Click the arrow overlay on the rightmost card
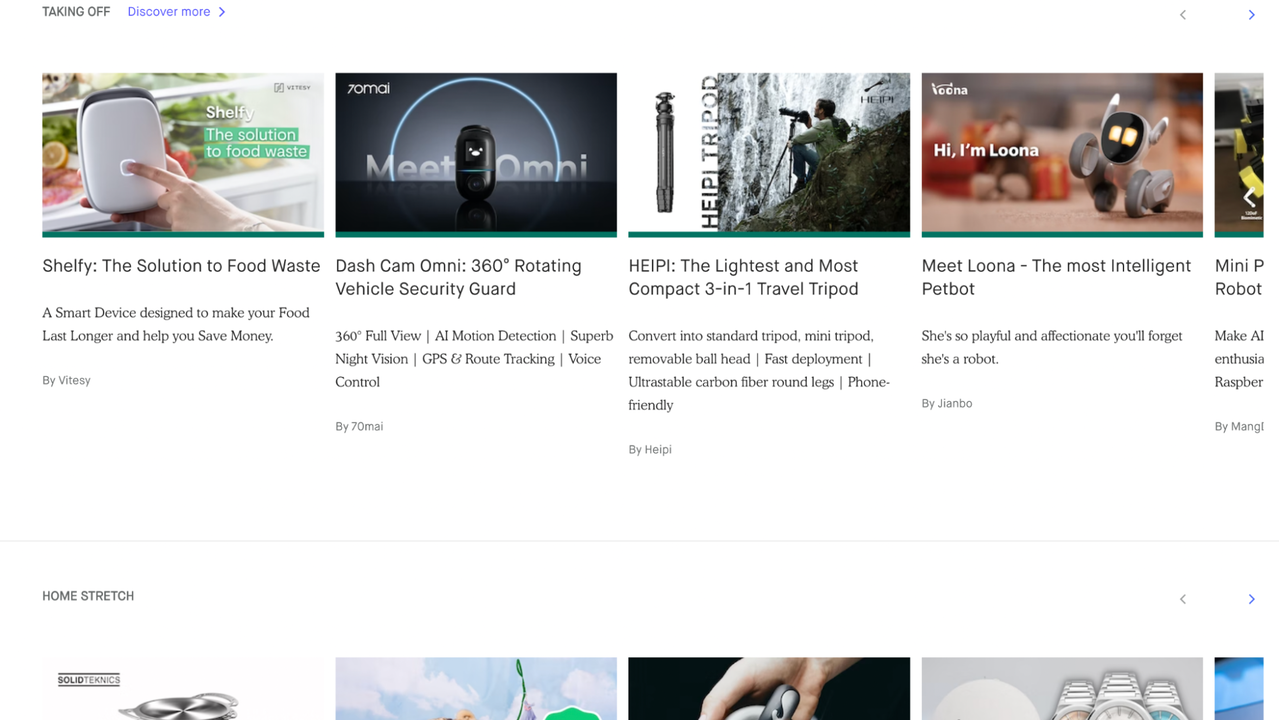 [x=1250, y=197]
